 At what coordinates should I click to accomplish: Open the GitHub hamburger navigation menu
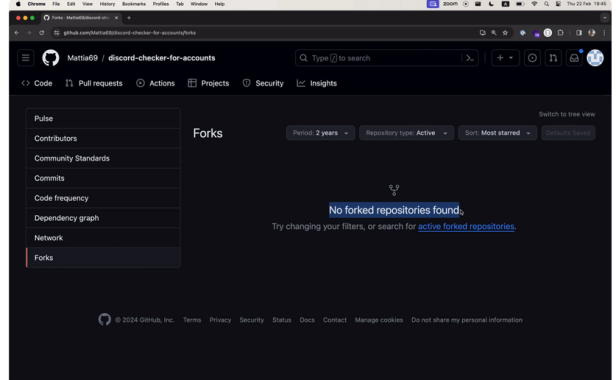coord(26,58)
